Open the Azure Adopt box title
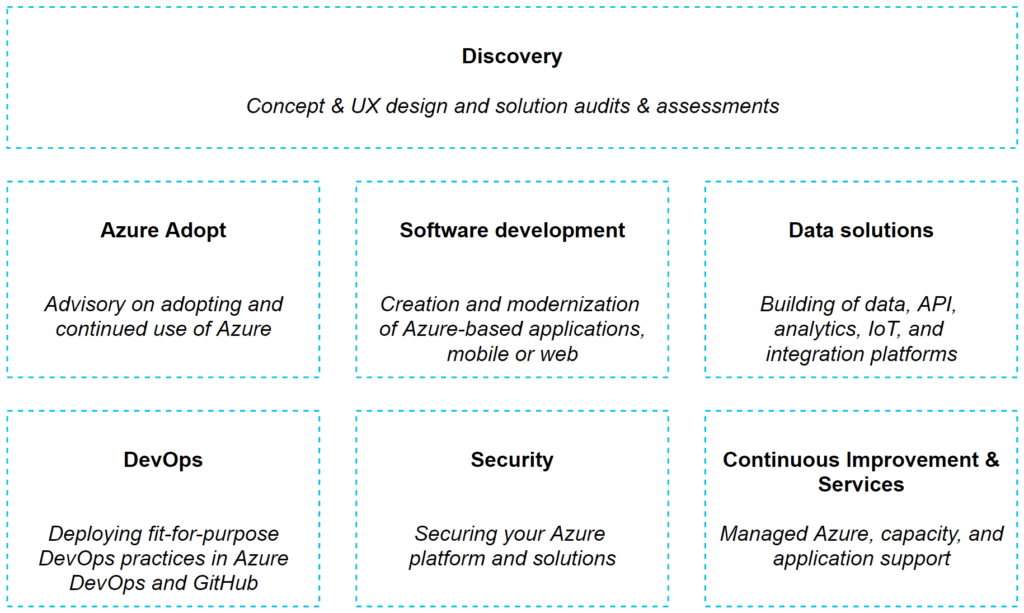 point(163,230)
